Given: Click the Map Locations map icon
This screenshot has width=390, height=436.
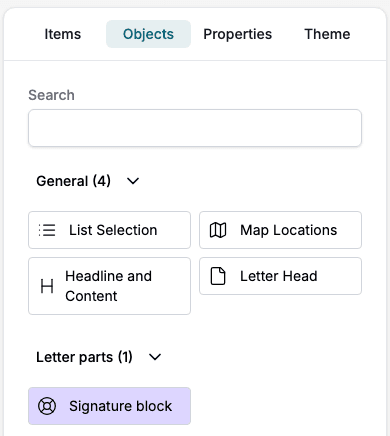Looking at the screenshot, I should point(218,230).
